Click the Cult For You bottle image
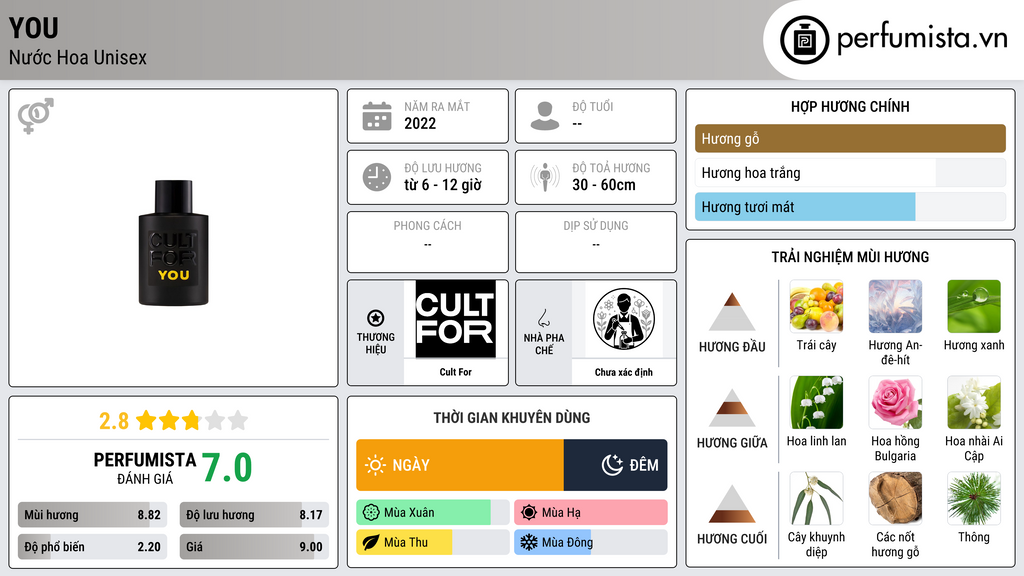Viewport: 1024px width, 576px height. pyautogui.click(x=173, y=243)
